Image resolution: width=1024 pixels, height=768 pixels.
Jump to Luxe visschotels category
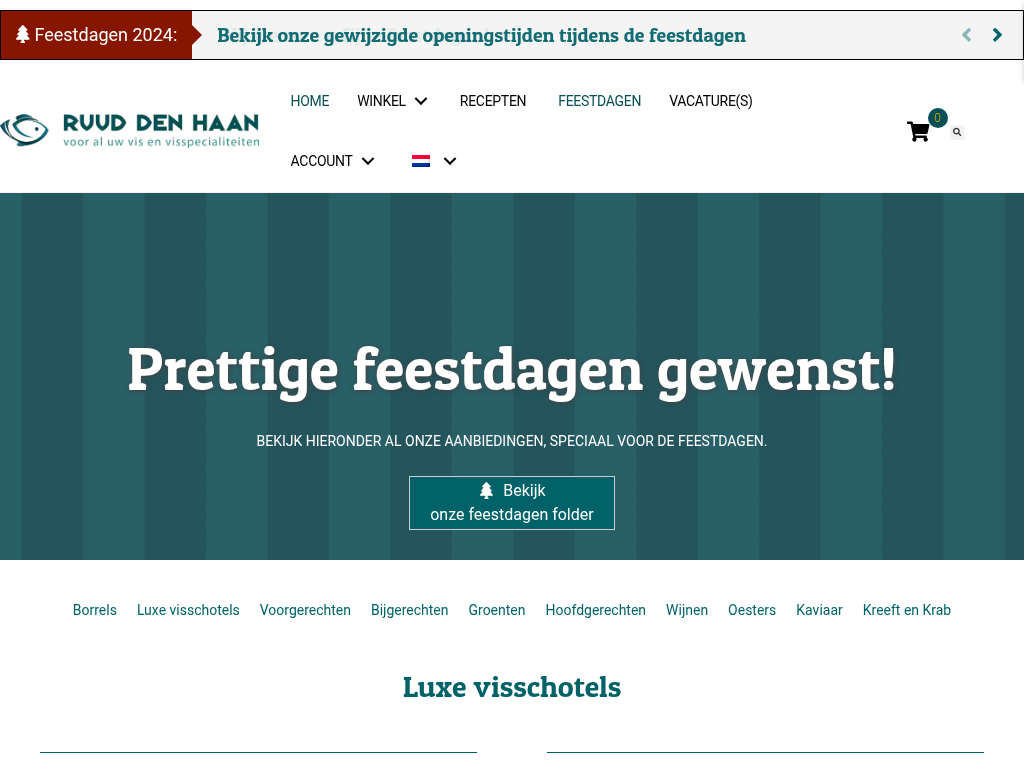pos(188,610)
